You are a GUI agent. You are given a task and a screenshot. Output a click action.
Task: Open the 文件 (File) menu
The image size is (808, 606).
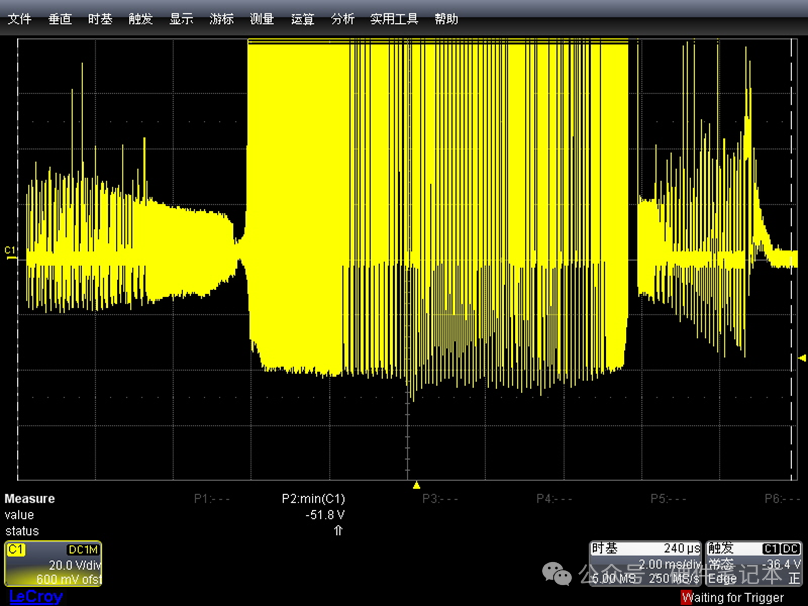(20, 19)
